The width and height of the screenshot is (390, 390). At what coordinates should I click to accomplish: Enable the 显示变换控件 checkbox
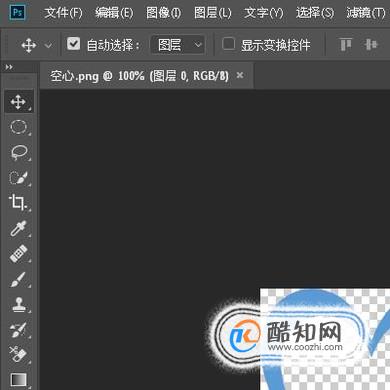pos(228,44)
